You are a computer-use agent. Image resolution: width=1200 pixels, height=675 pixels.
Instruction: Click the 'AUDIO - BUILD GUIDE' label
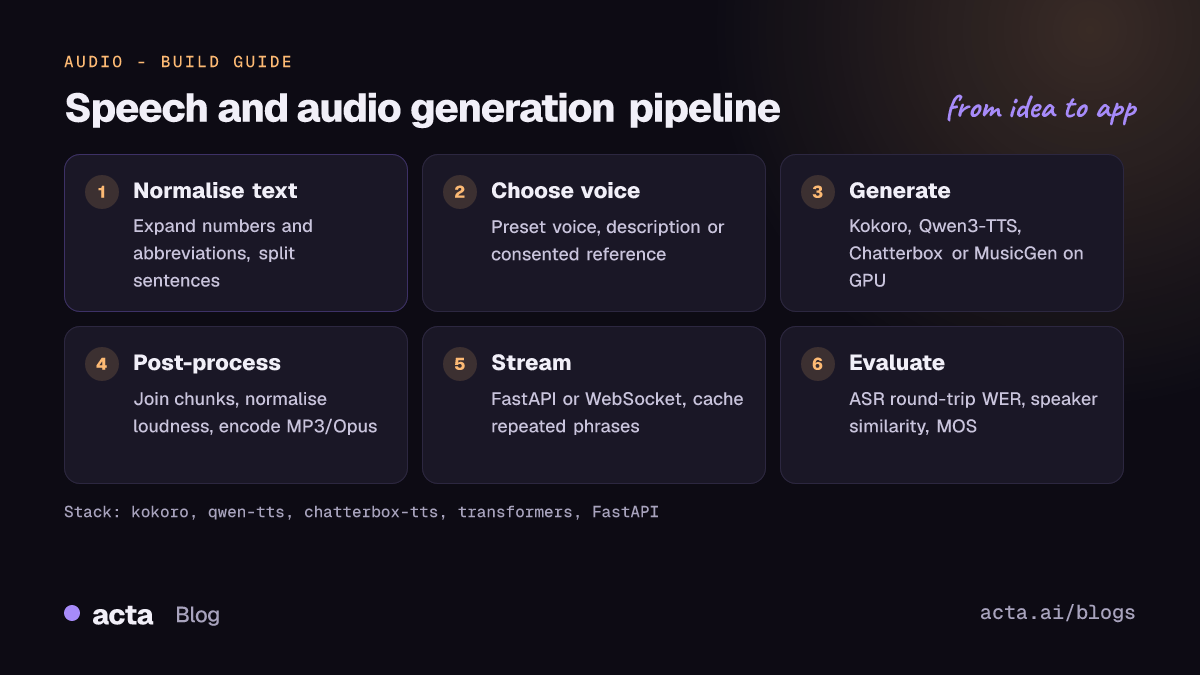pos(178,62)
